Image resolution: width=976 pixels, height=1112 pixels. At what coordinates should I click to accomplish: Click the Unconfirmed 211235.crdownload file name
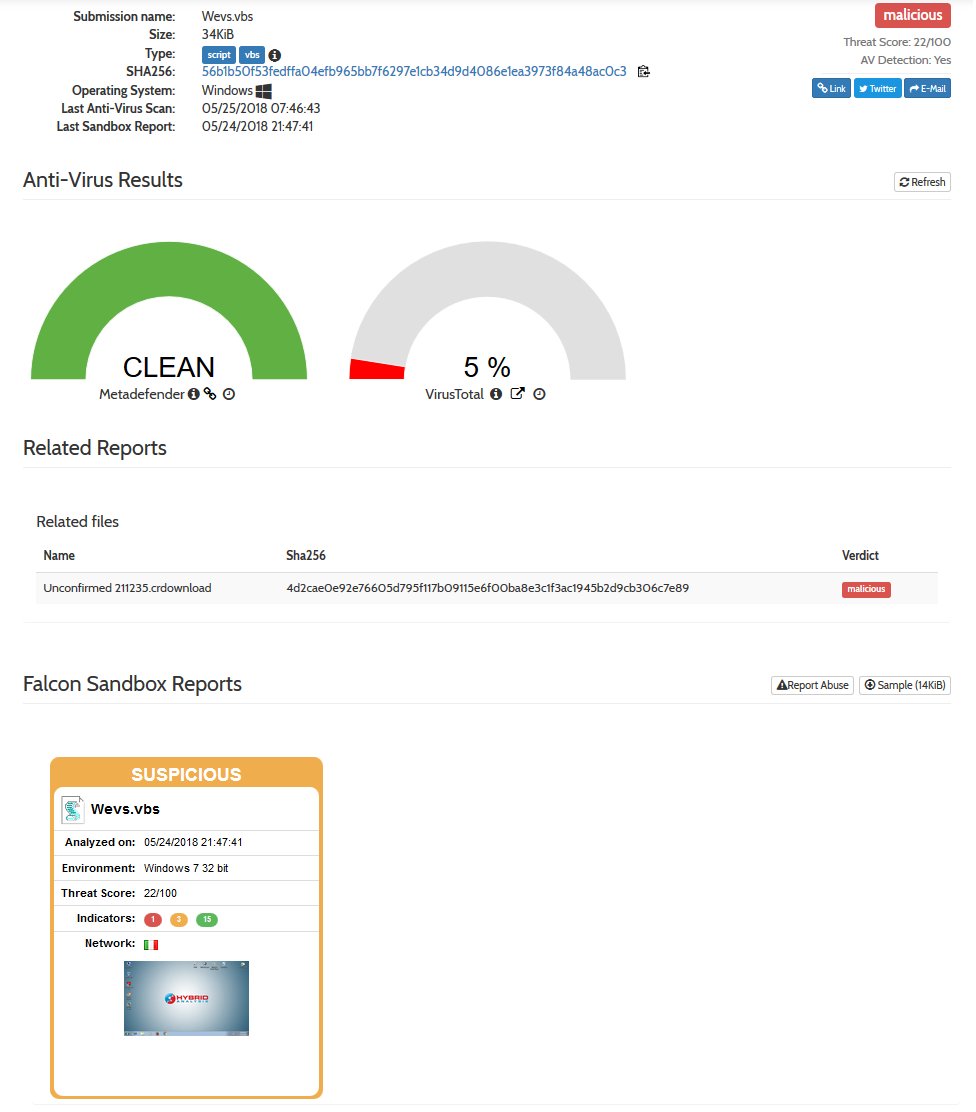128,589
